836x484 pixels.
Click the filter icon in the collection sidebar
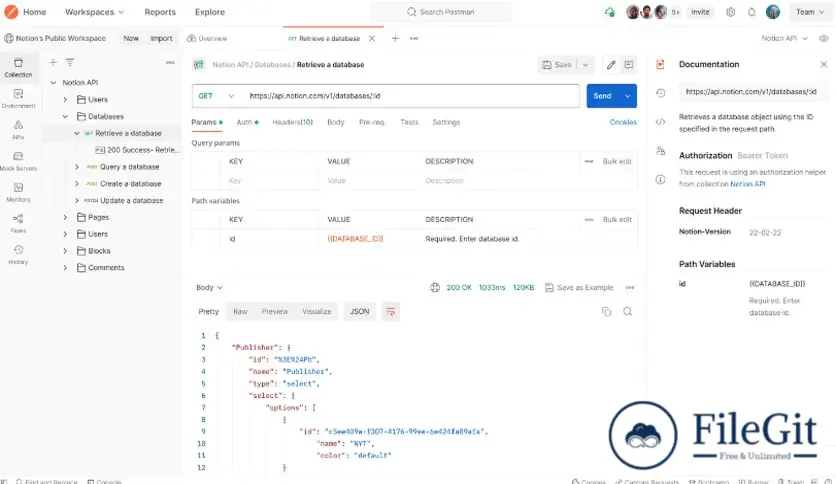pos(70,62)
